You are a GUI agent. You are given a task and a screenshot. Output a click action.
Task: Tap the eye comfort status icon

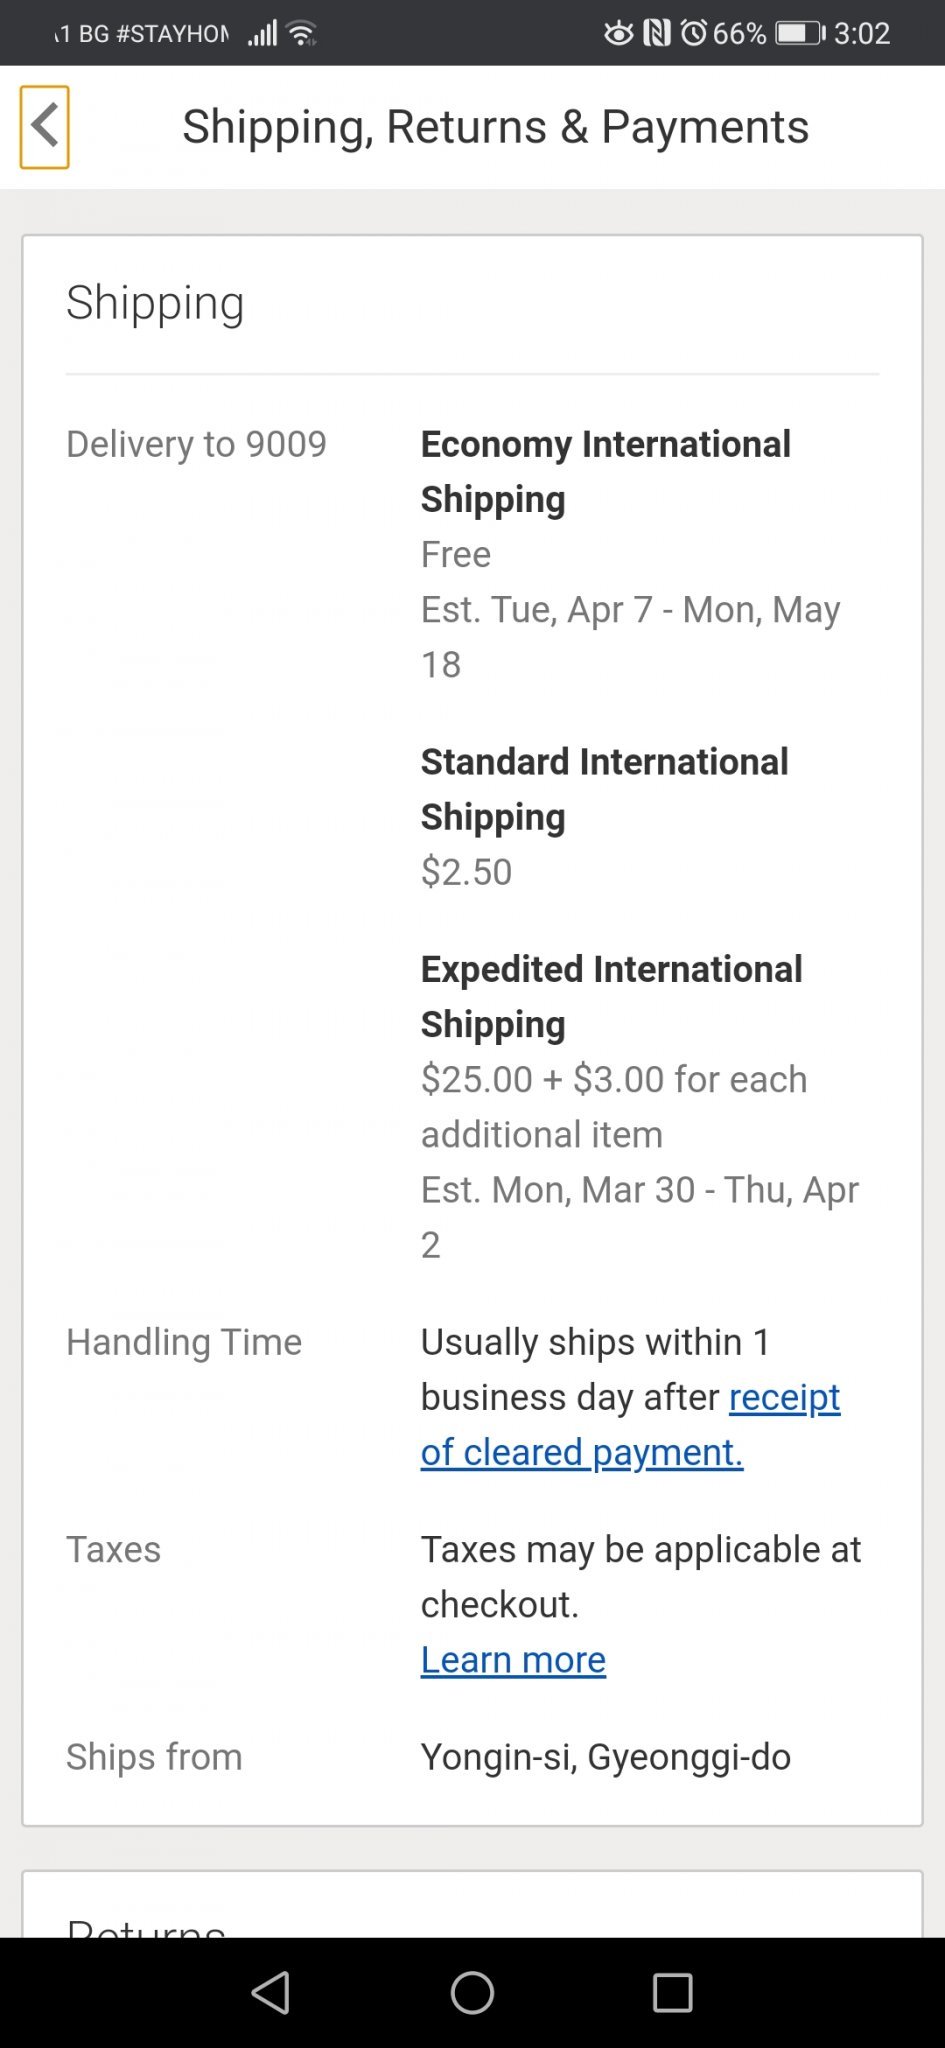(619, 34)
